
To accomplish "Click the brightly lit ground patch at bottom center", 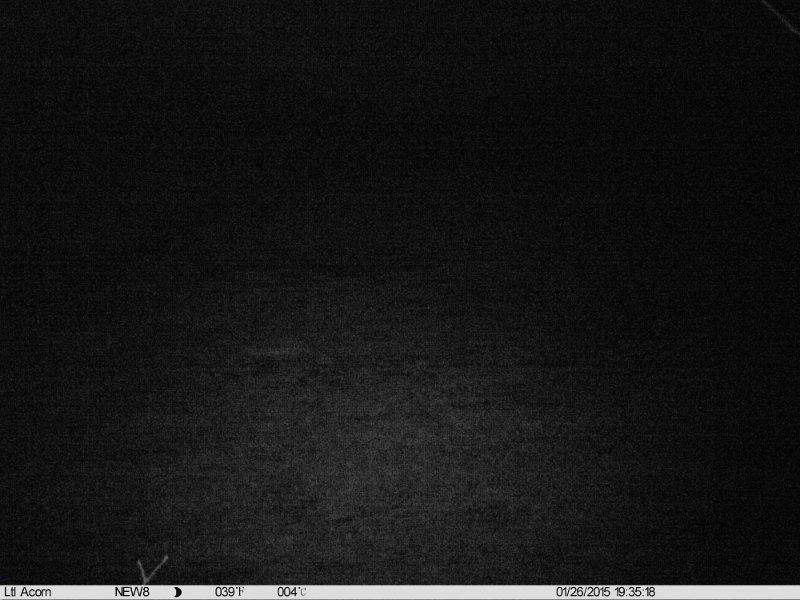I will click(x=400, y=470).
